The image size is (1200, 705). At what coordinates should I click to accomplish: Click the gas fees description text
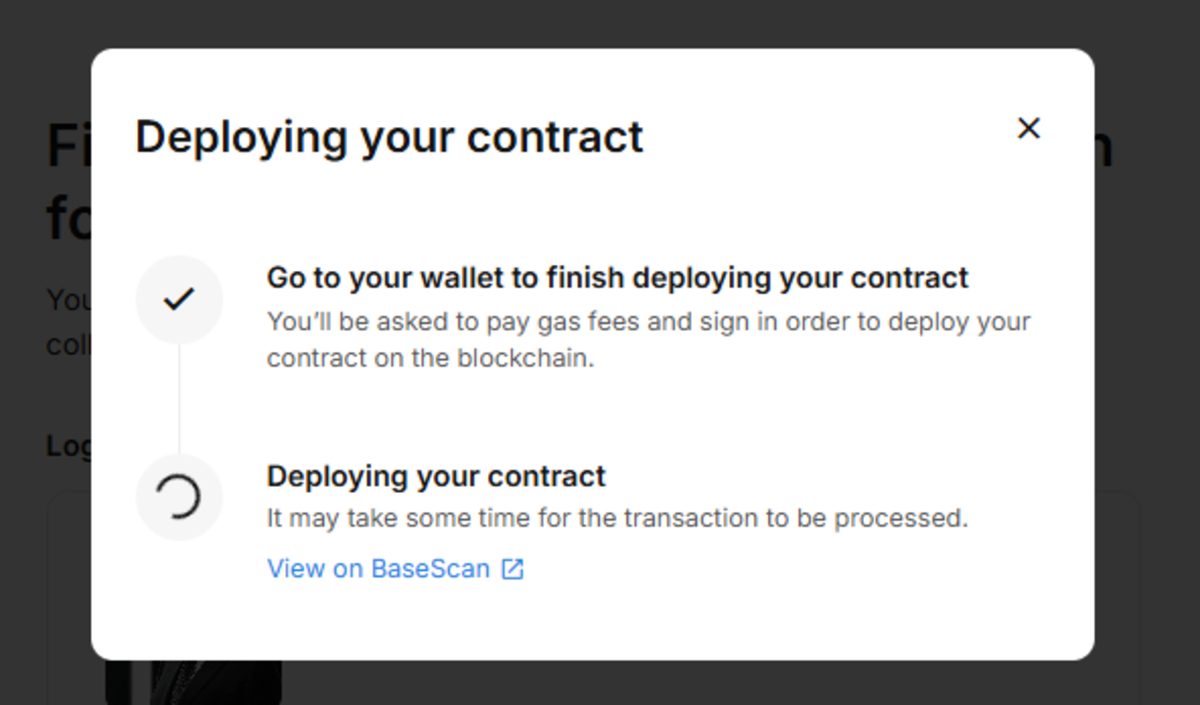(648, 340)
